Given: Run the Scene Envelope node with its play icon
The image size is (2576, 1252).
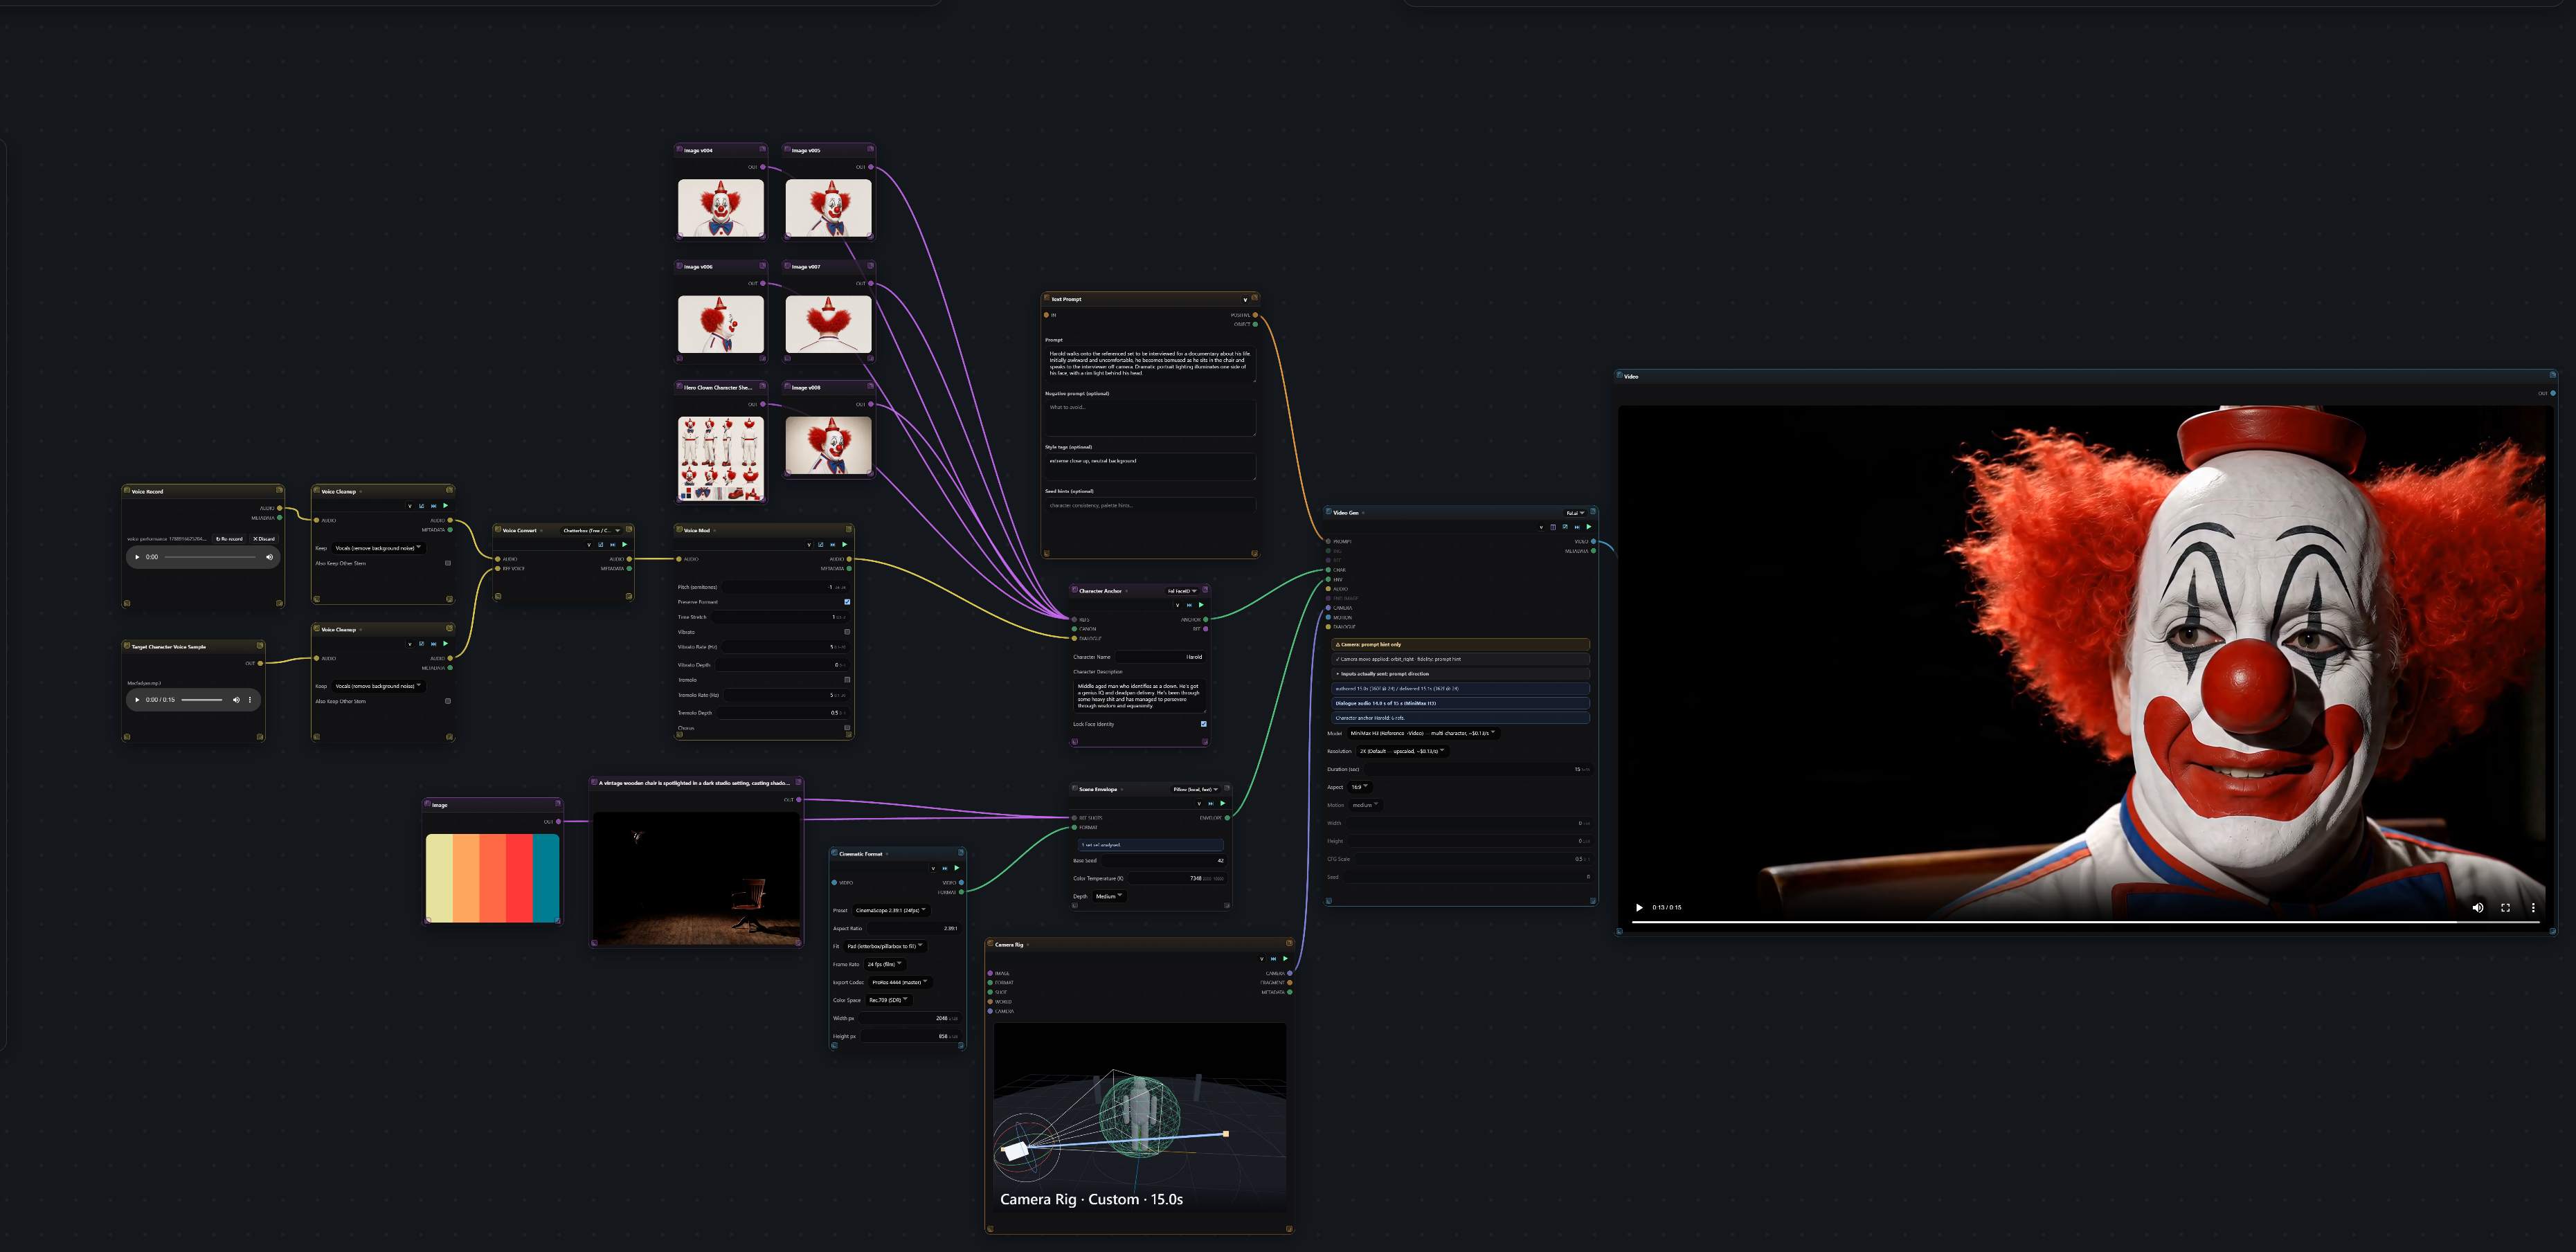Looking at the screenshot, I should [x=1222, y=803].
